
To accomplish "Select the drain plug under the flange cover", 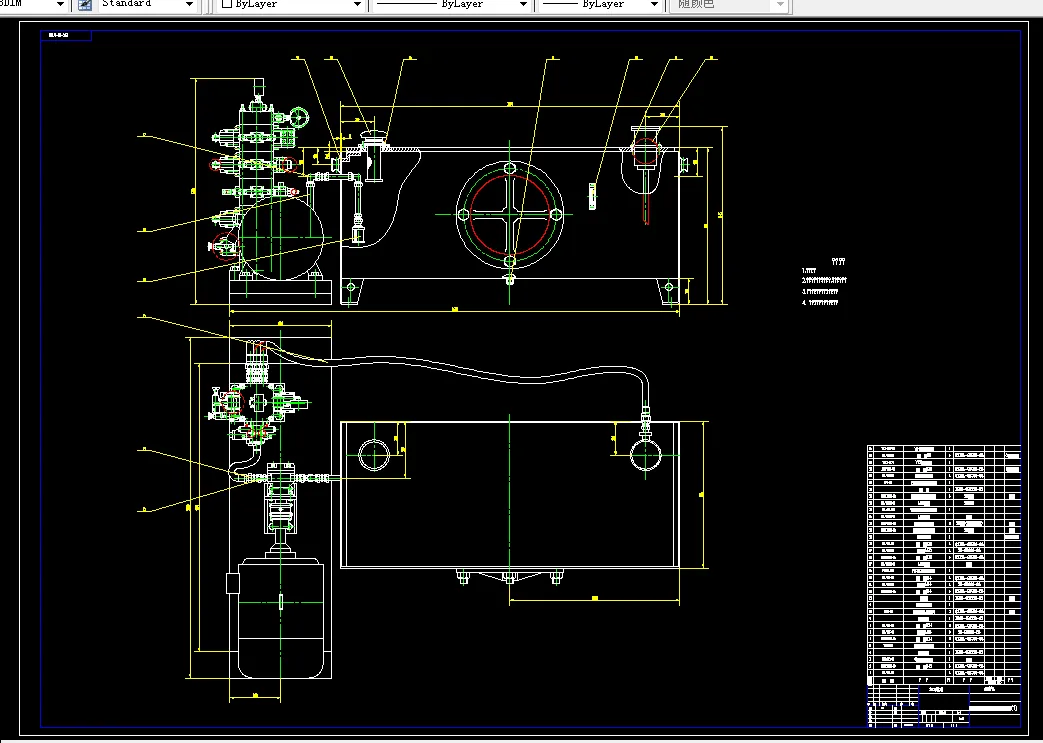I will pos(510,279).
